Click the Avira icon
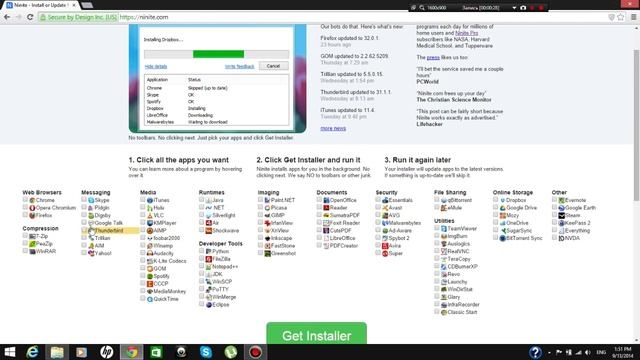Image resolution: width=640 pixels, height=360 pixels. tap(385, 246)
